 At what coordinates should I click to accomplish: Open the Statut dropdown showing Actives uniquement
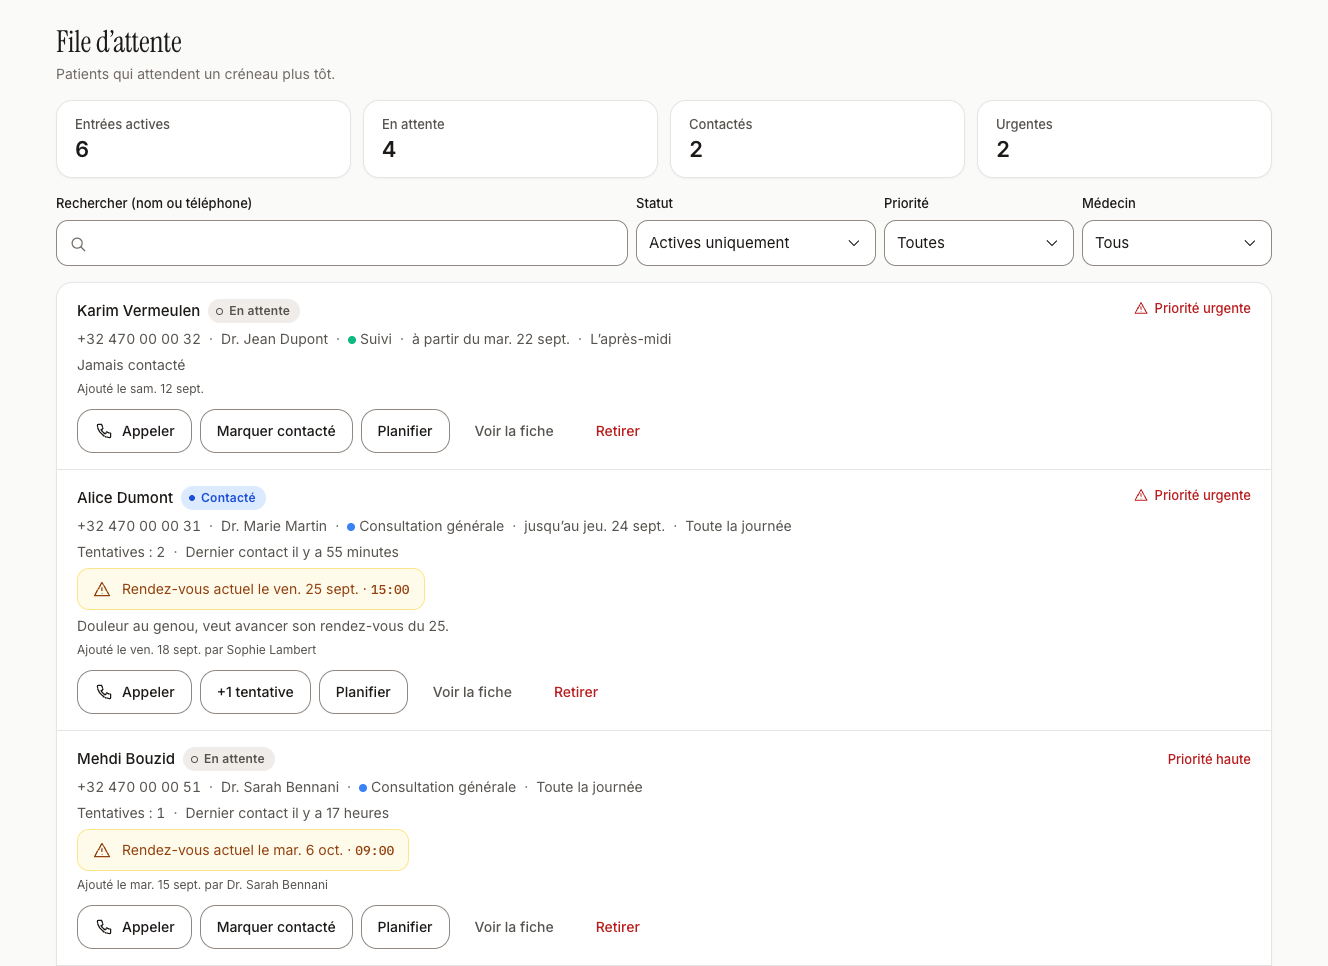[x=756, y=243]
